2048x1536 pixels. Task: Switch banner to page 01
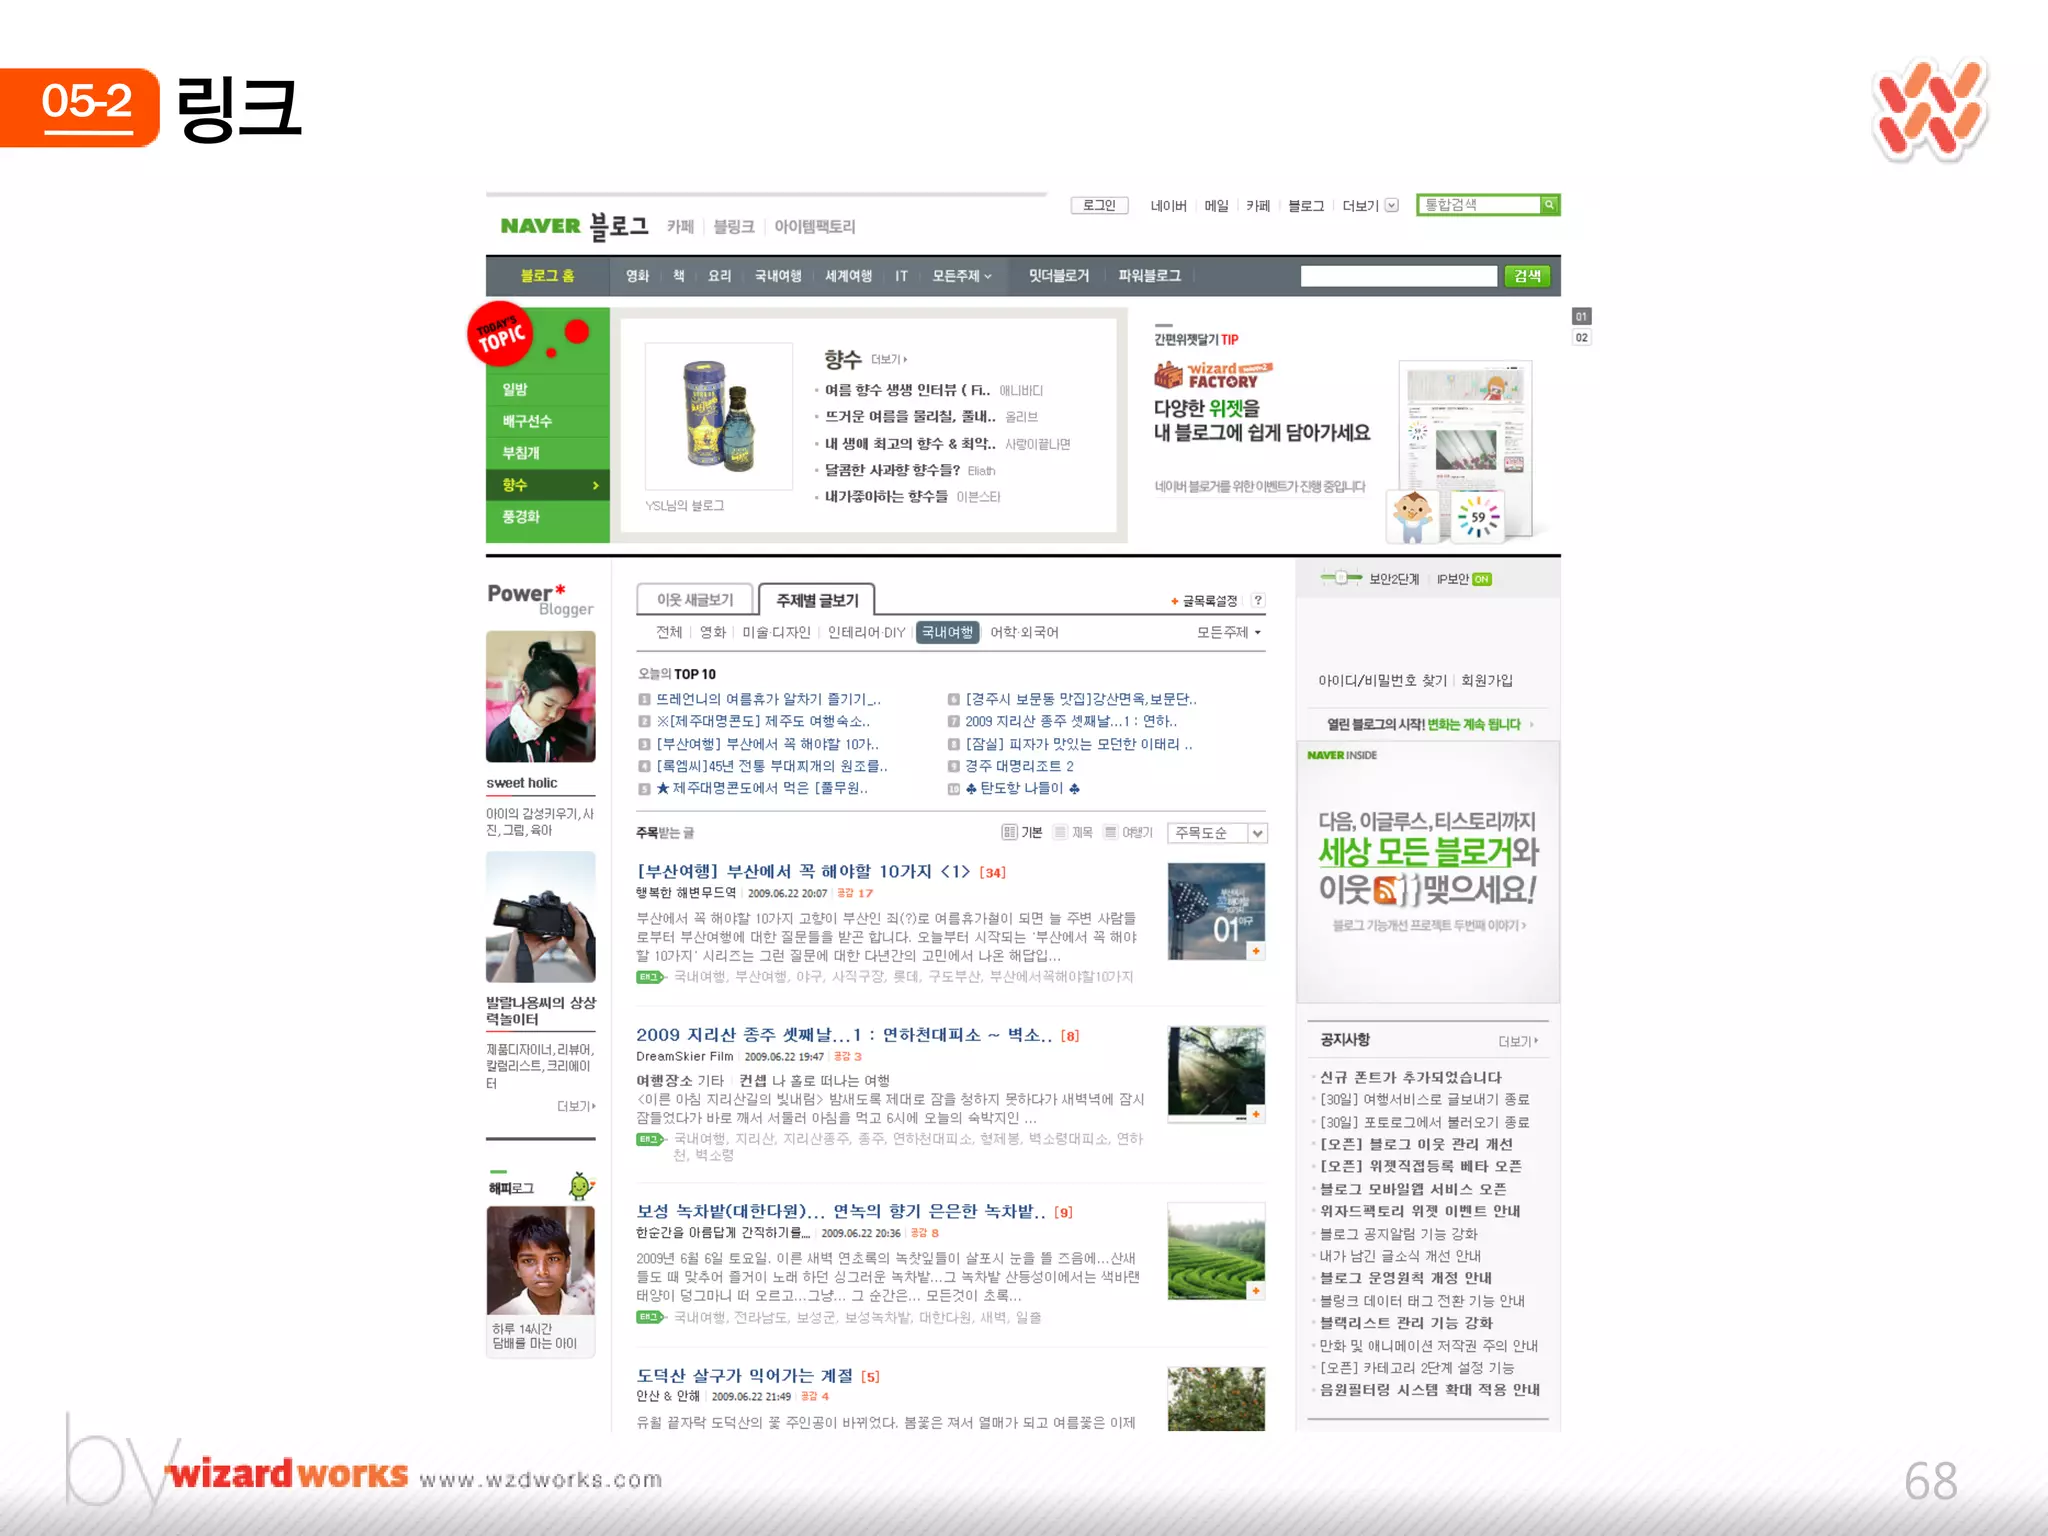pos(1581,316)
